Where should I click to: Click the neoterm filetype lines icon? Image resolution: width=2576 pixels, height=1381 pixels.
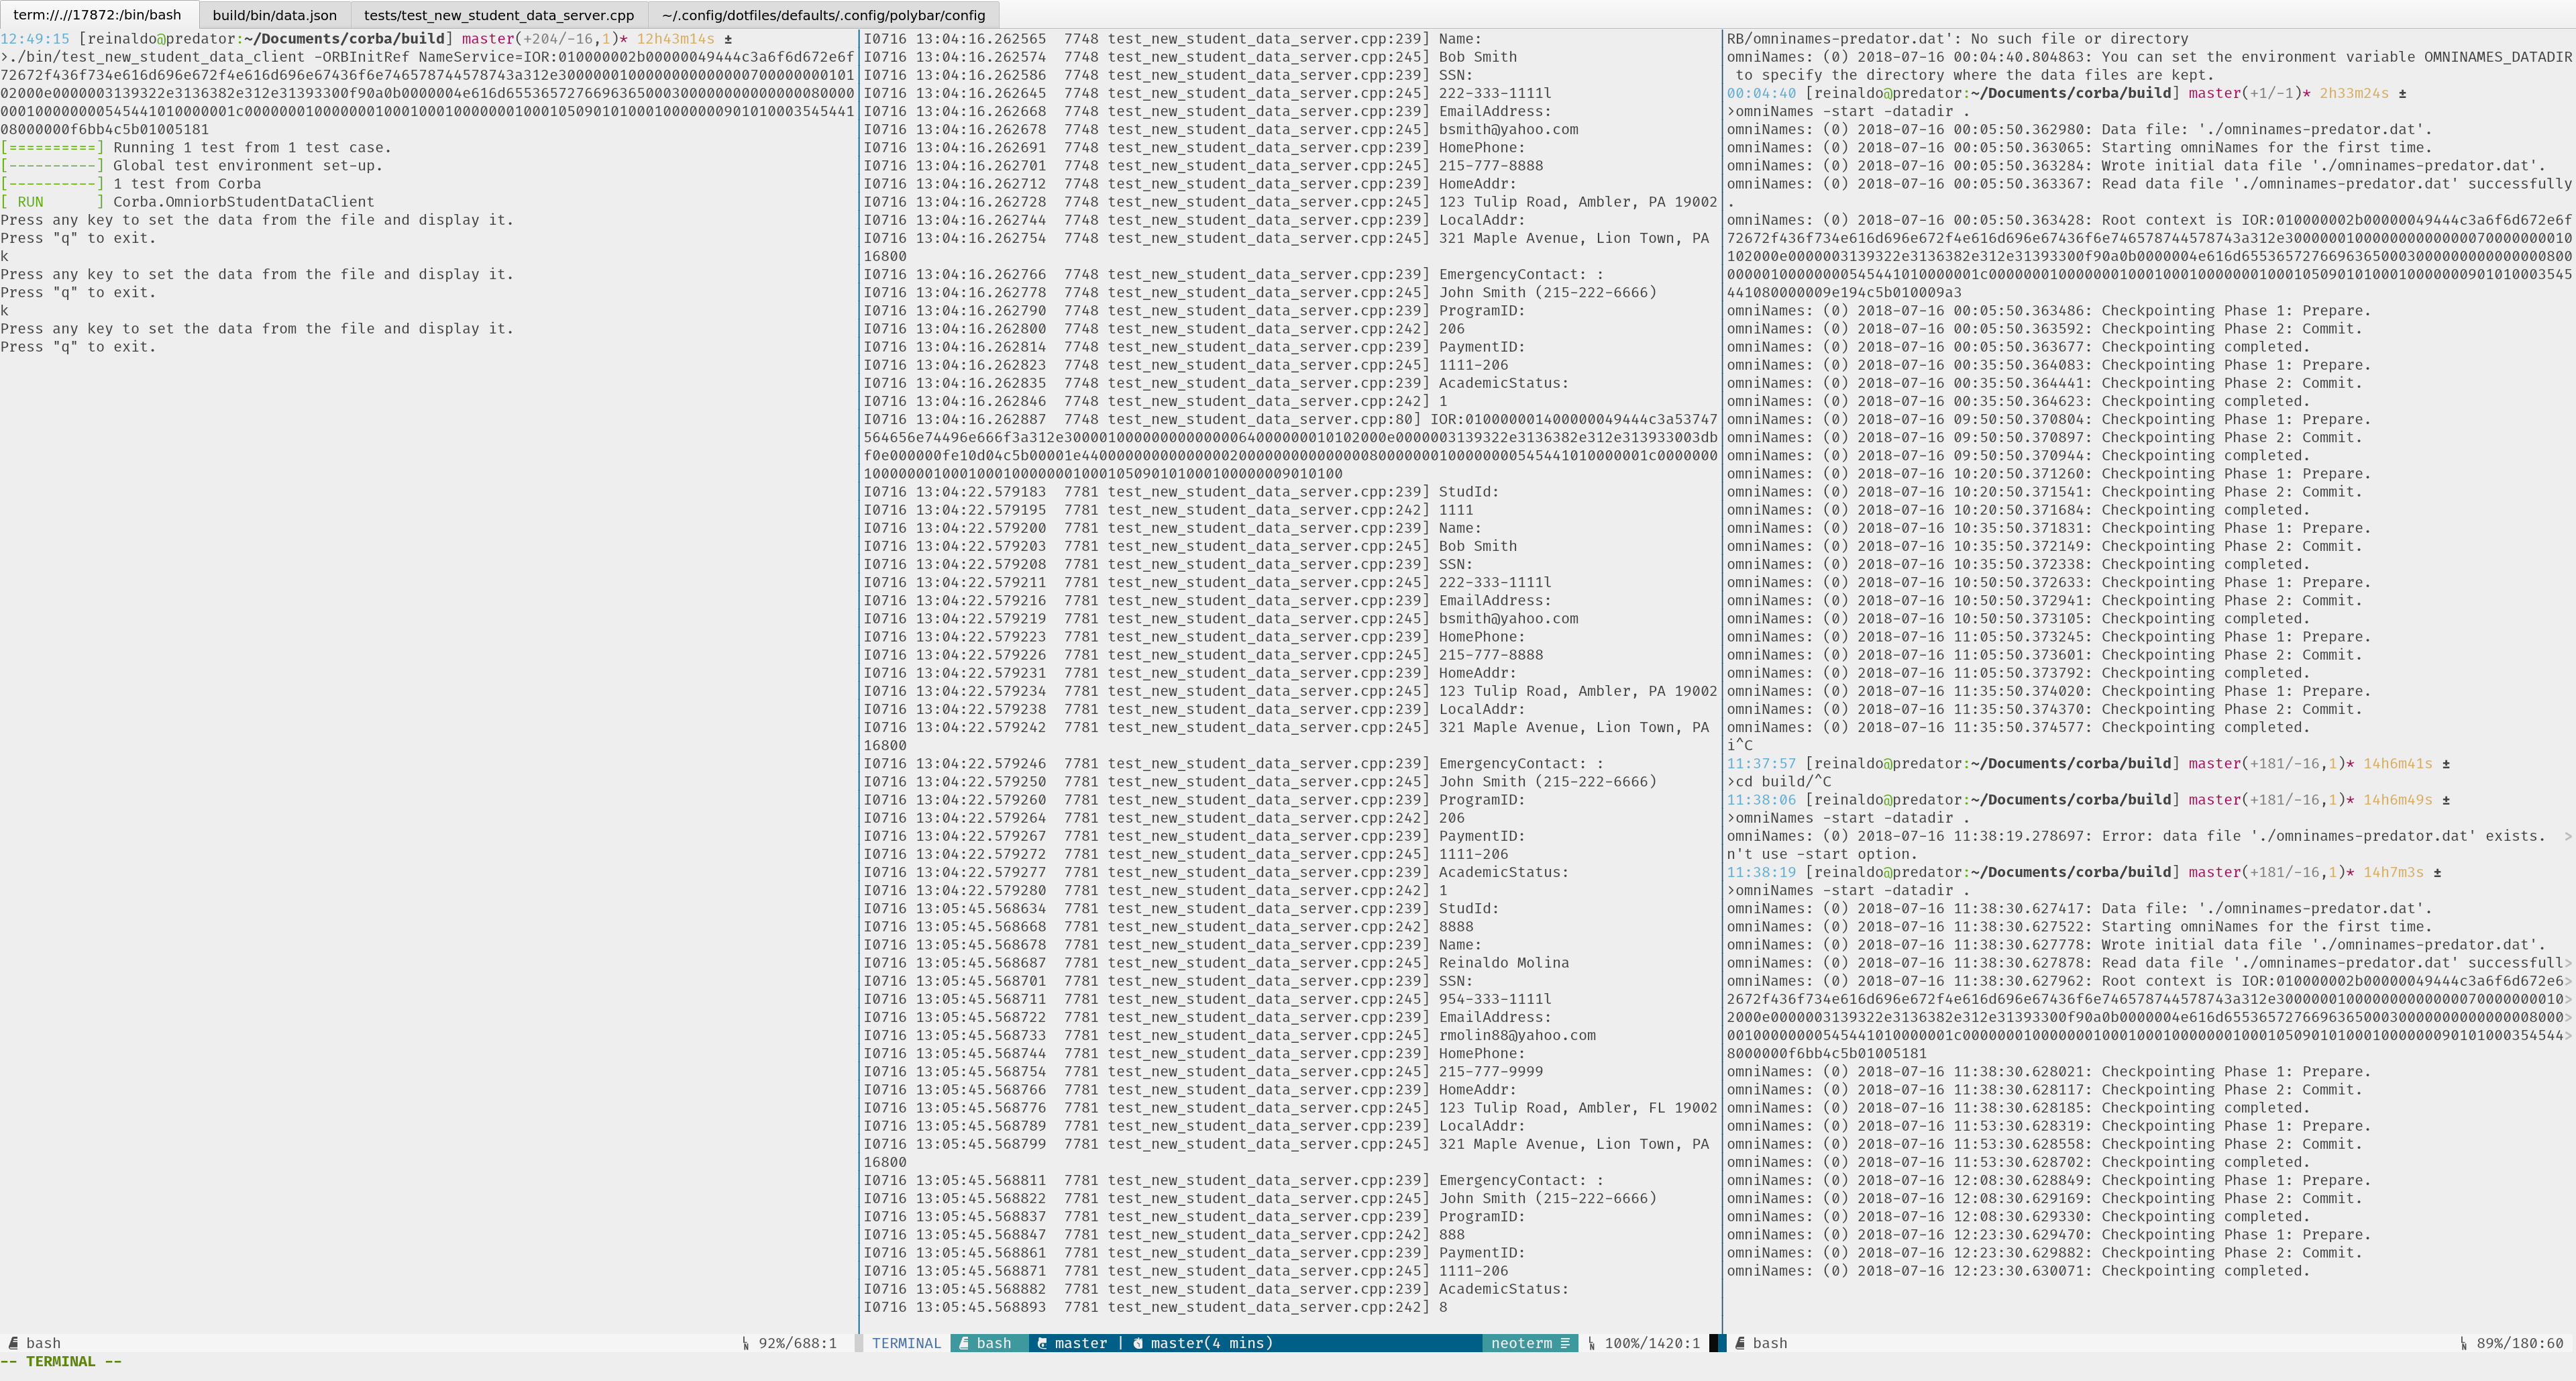(1565, 1343)
